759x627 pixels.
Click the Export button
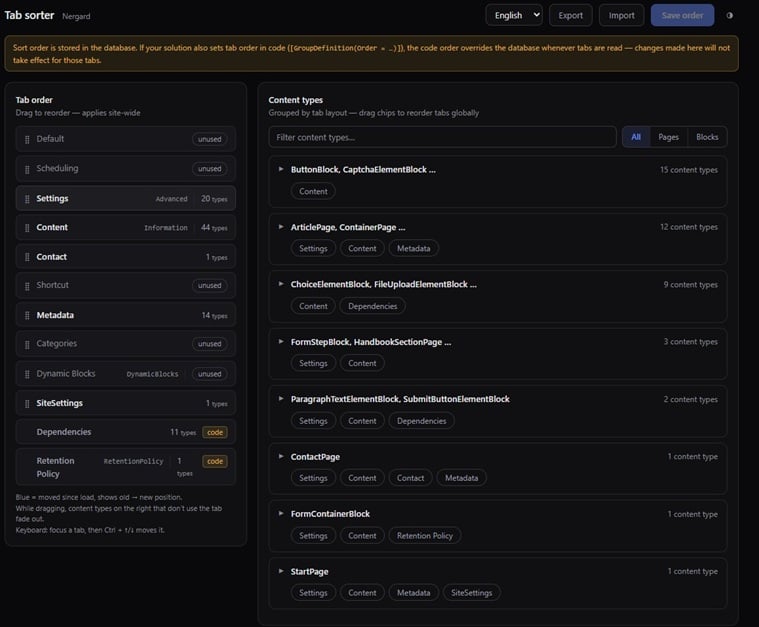click(x=571, y=15)
